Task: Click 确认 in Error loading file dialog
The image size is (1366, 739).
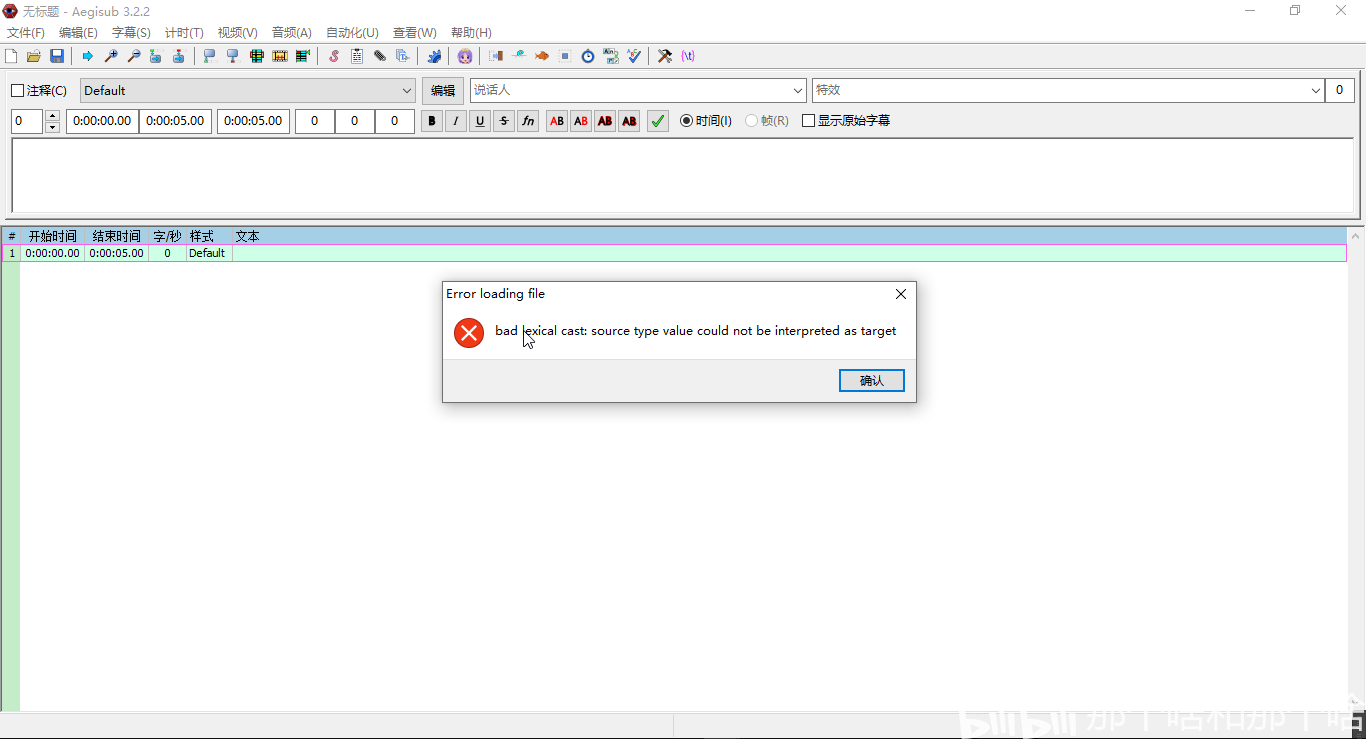Action: 872,381
